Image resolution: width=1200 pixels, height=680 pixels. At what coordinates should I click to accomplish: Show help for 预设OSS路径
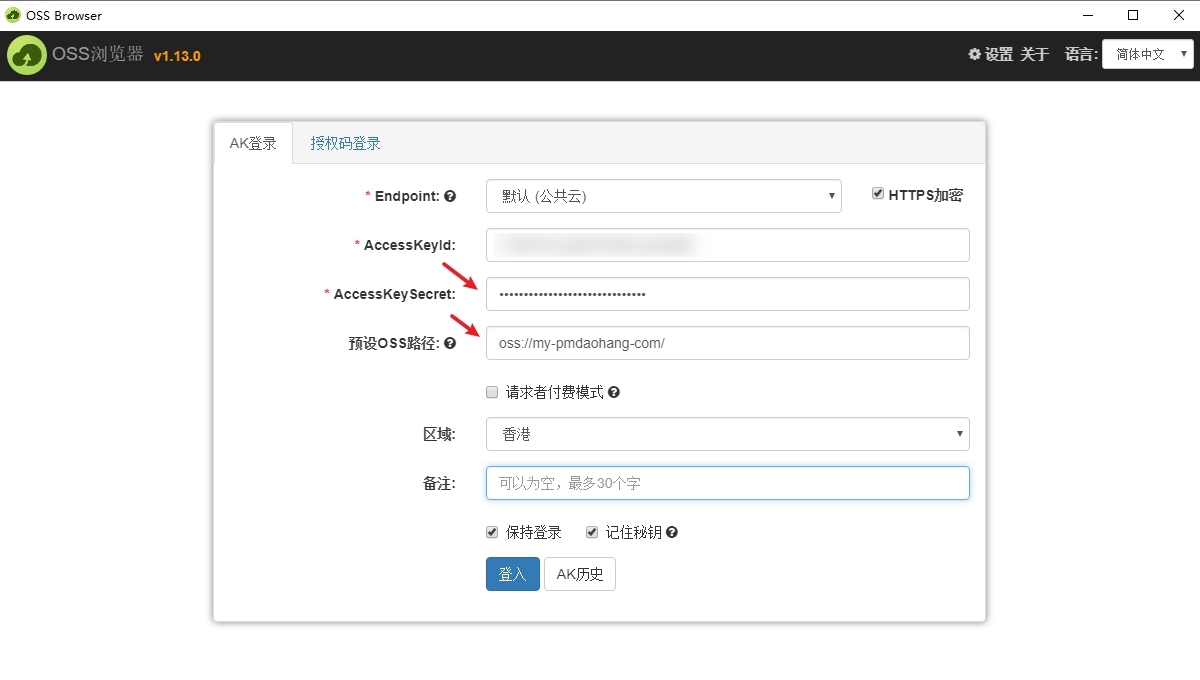pos(450,343)
